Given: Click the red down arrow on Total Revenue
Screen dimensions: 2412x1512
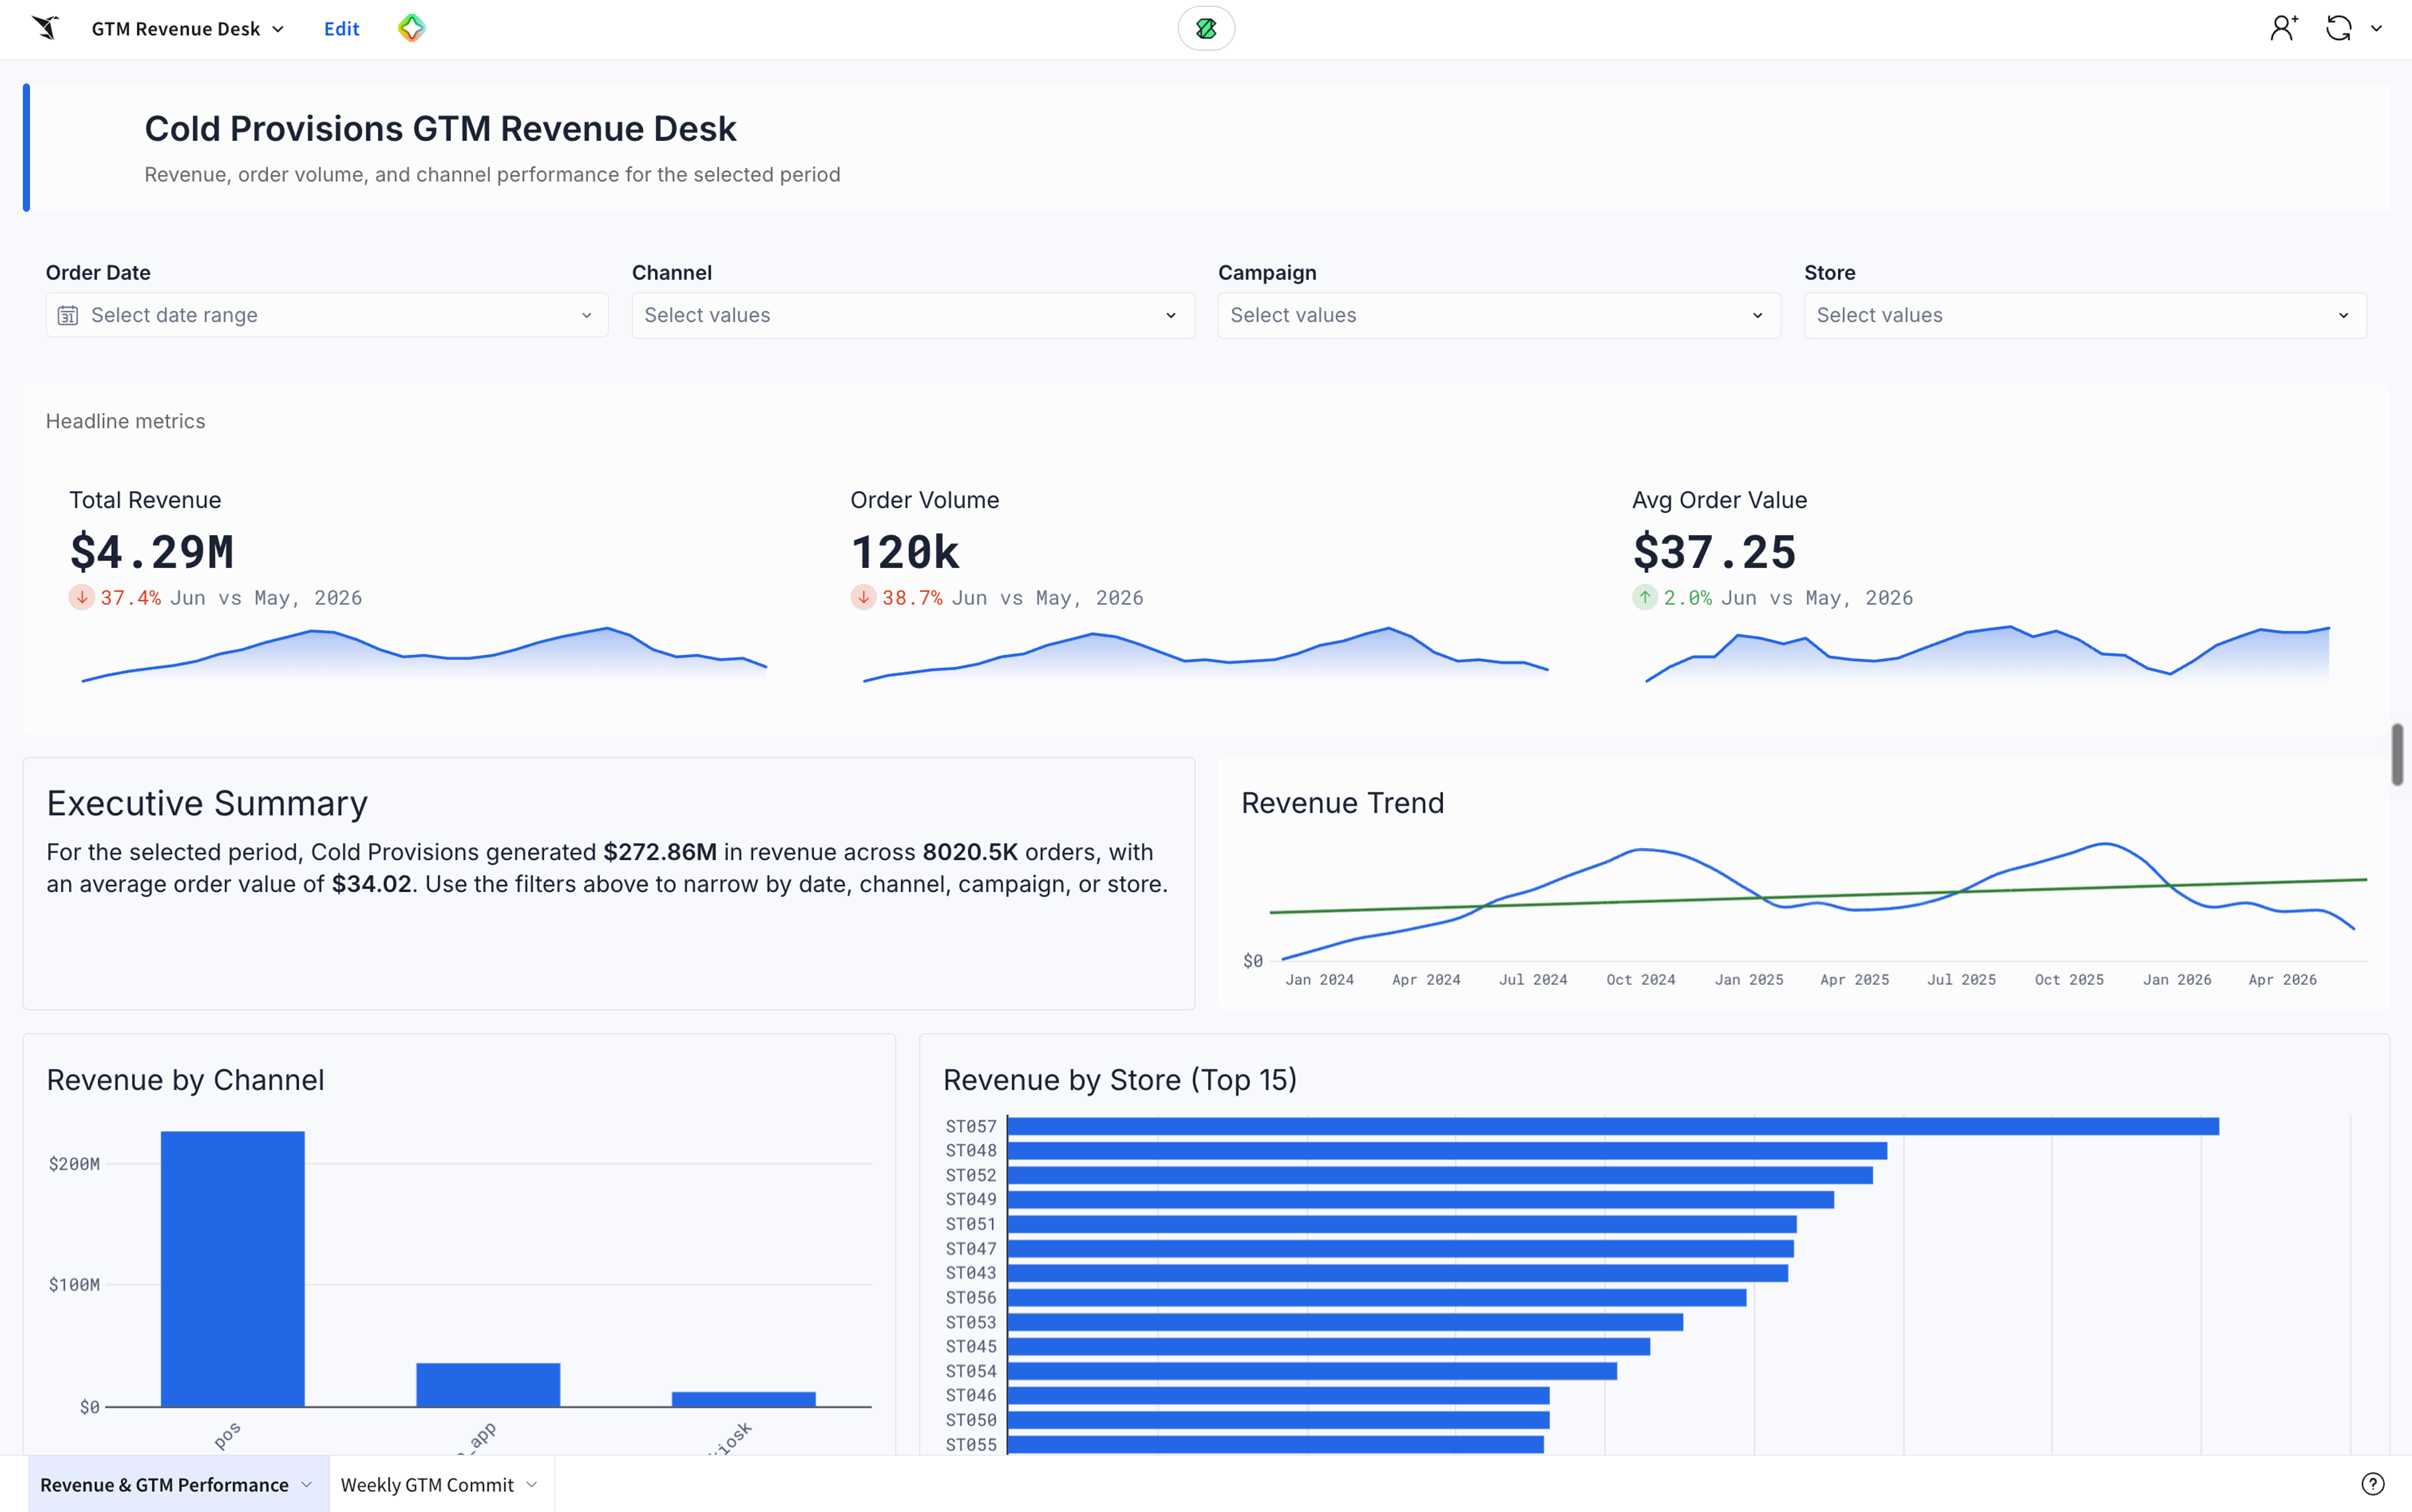Looking at the screenshot, I should [x=81, y=597].
